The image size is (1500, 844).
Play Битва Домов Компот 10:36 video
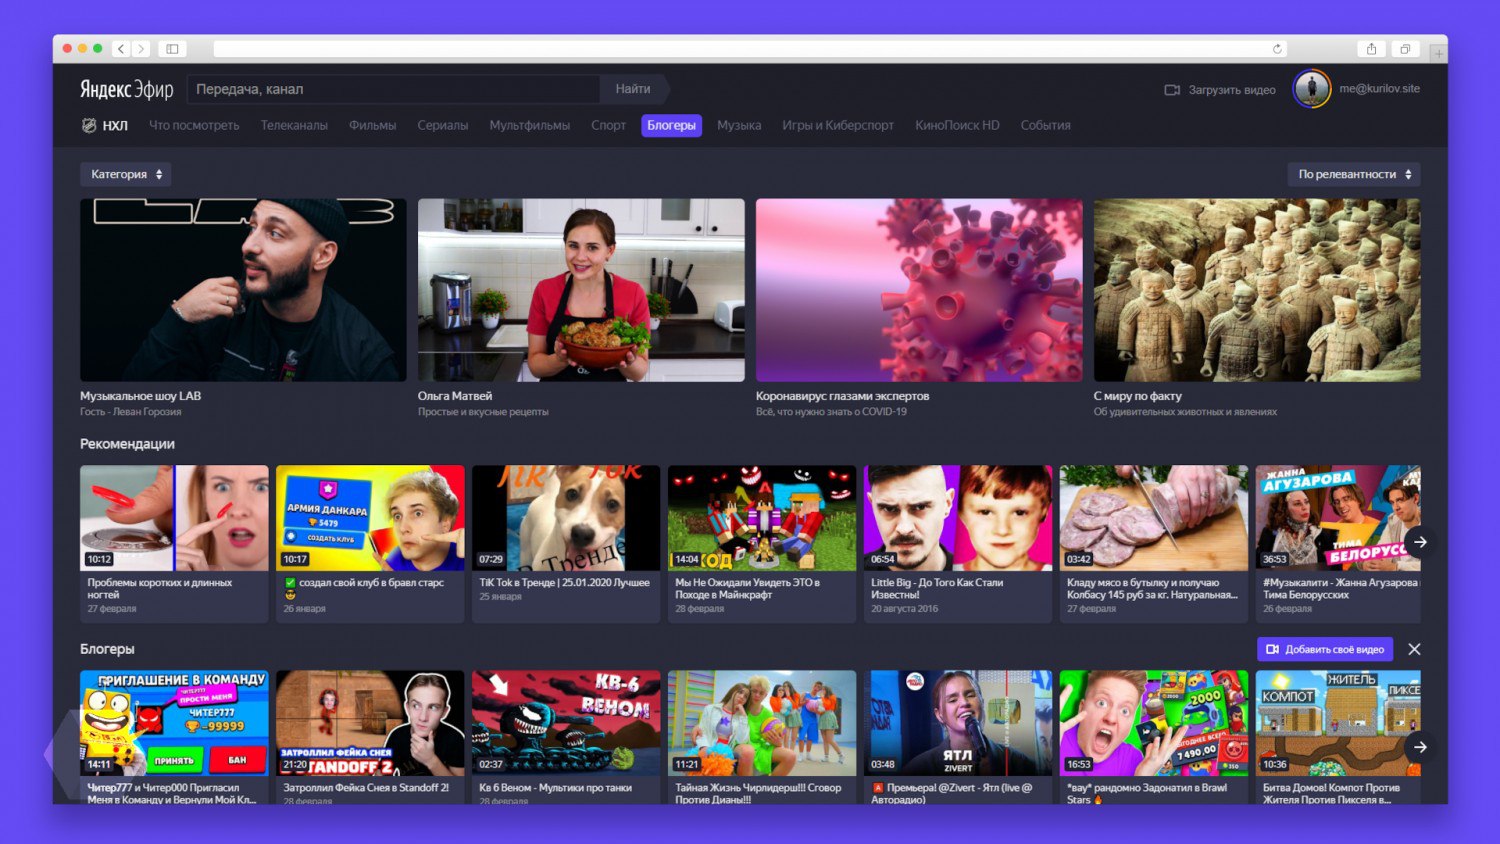1338,723
